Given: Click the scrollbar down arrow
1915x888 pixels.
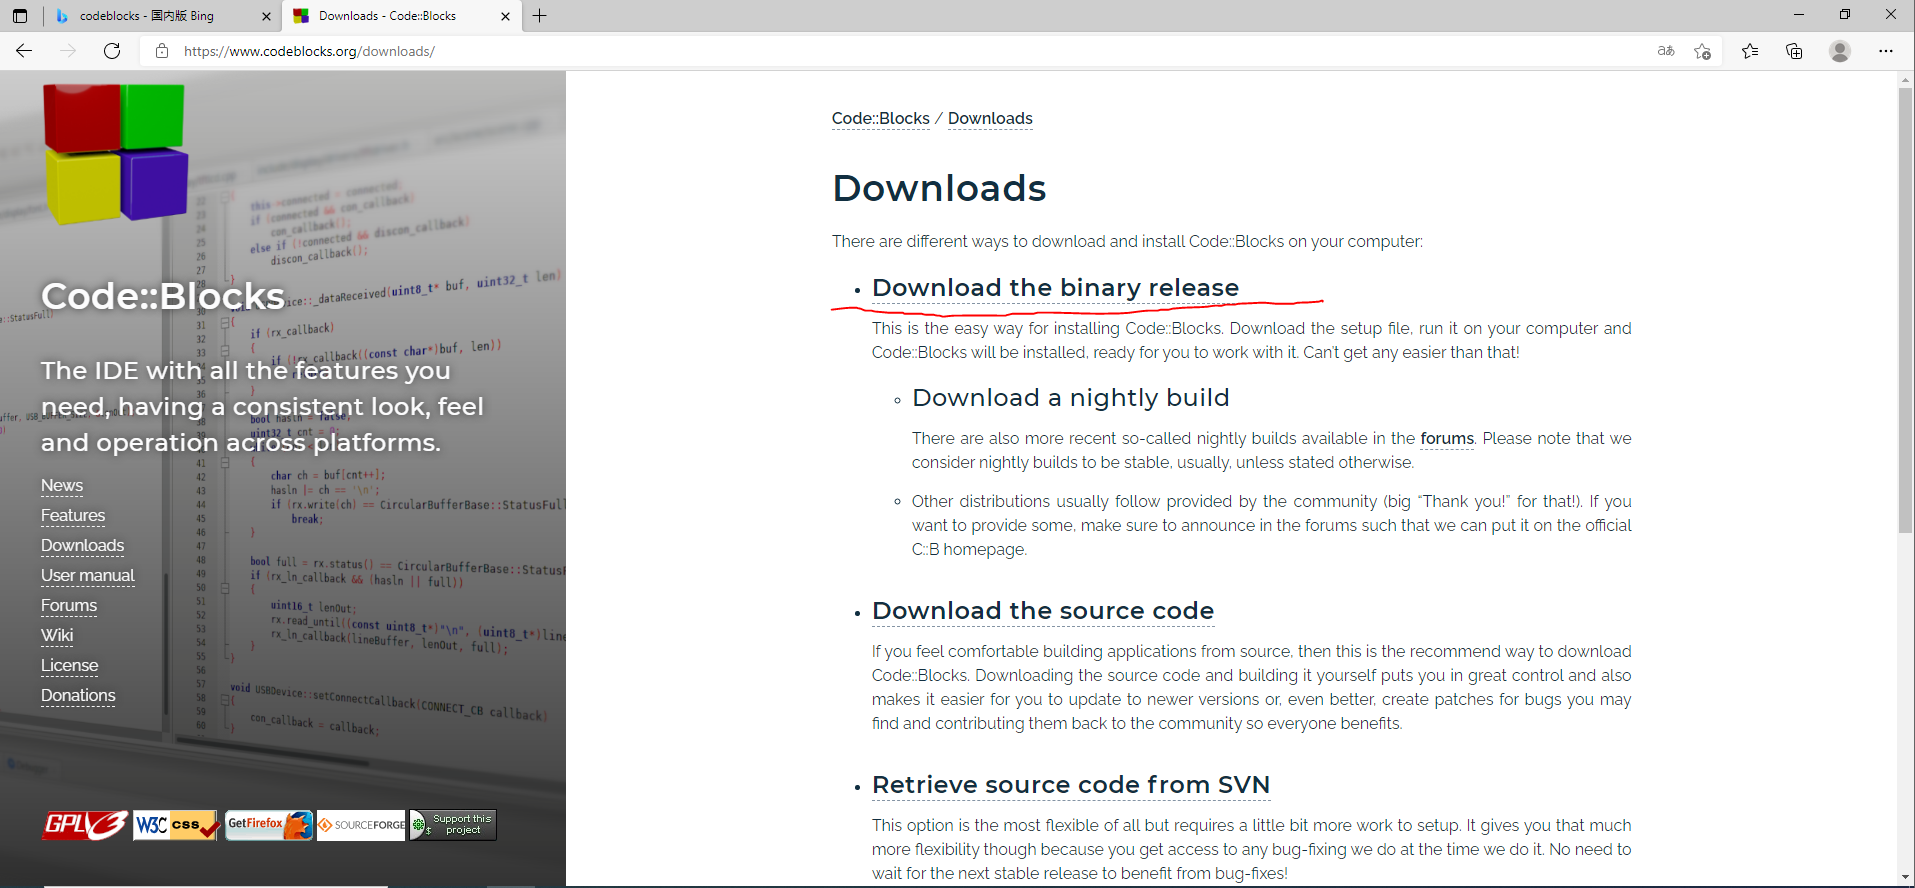Looking at the screenshot, I should [x=1905, y=878].
